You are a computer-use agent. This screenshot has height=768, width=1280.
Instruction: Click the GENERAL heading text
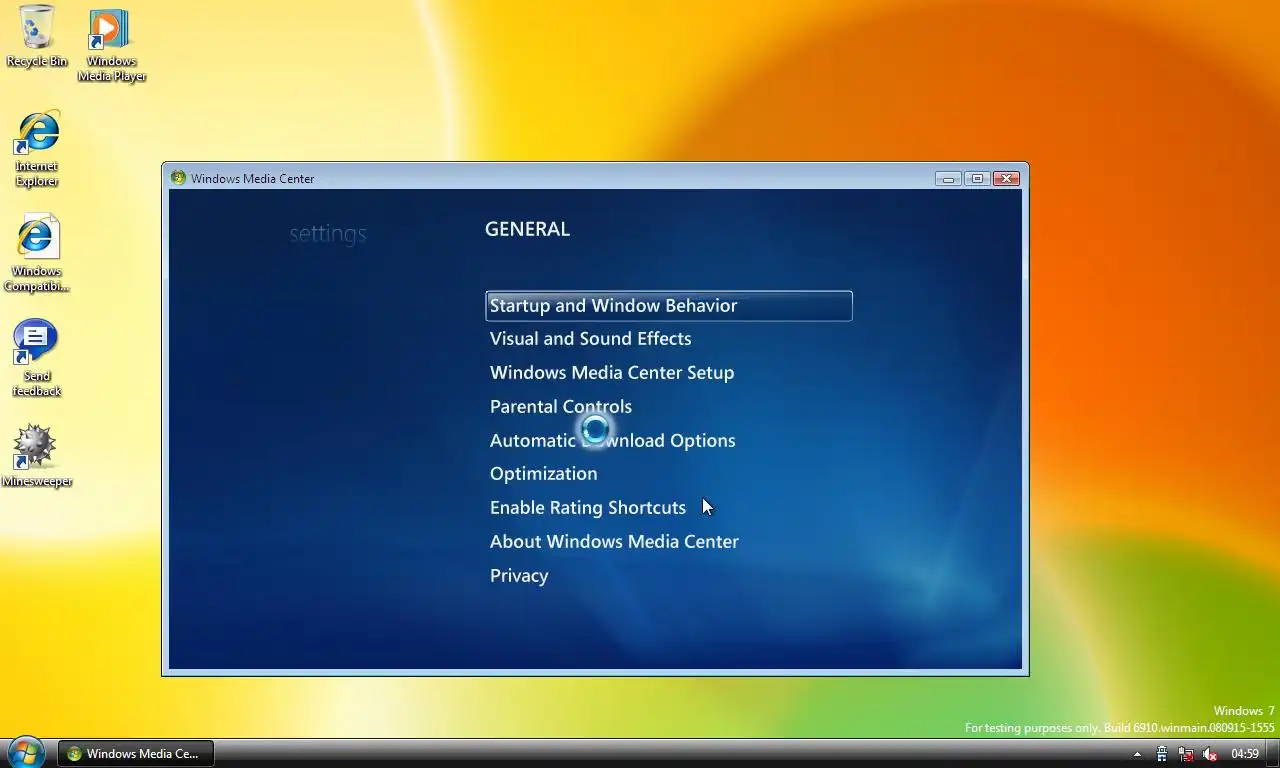point(527,229)
